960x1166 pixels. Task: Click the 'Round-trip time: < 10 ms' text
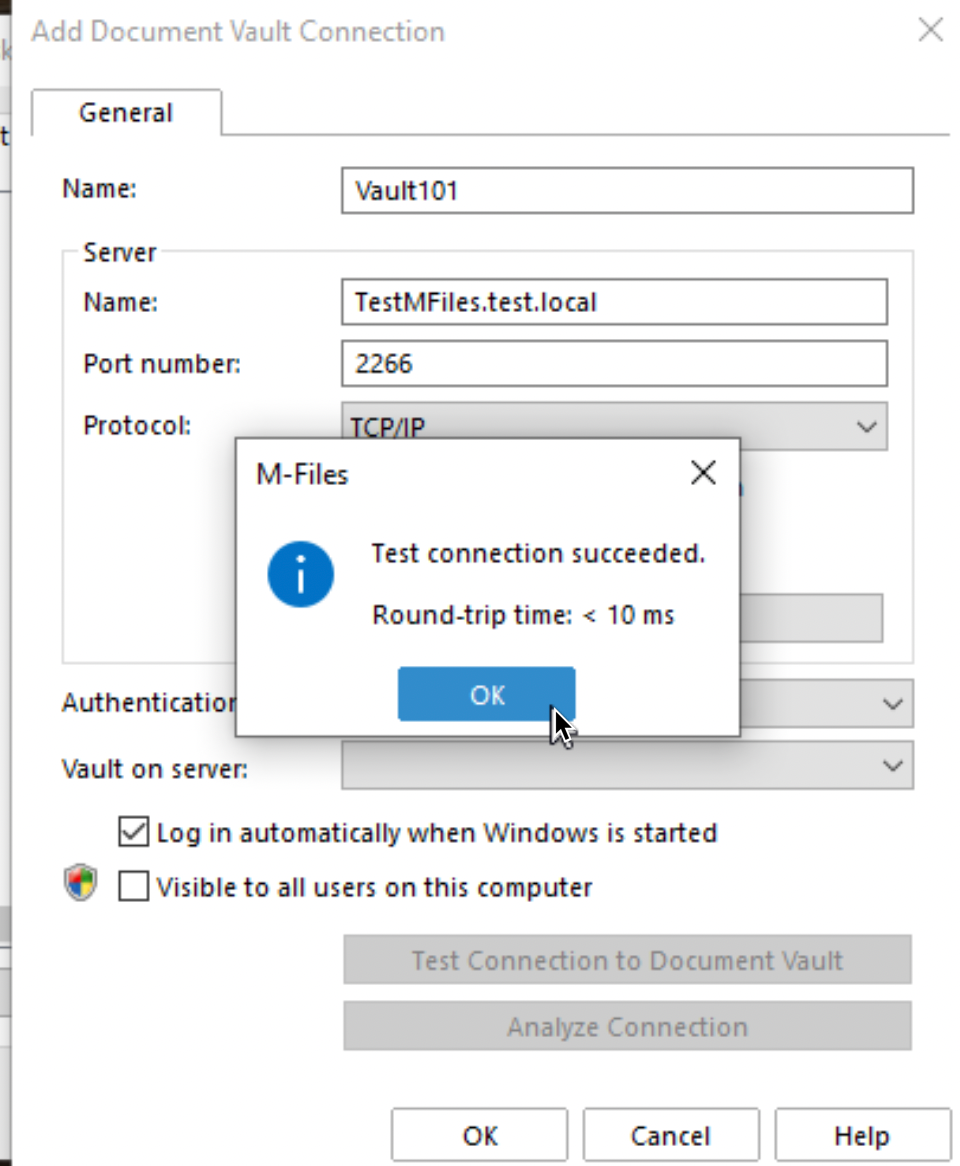523,615
